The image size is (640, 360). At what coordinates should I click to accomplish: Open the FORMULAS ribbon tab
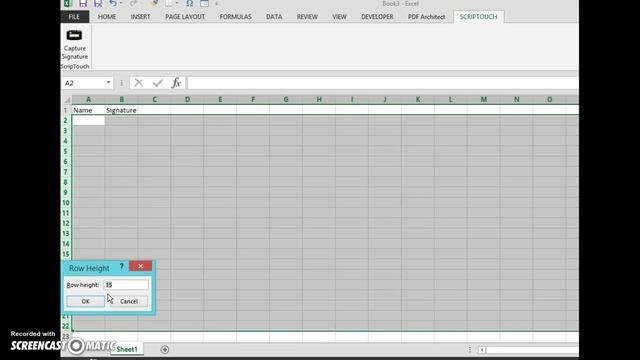pos(236,17)
